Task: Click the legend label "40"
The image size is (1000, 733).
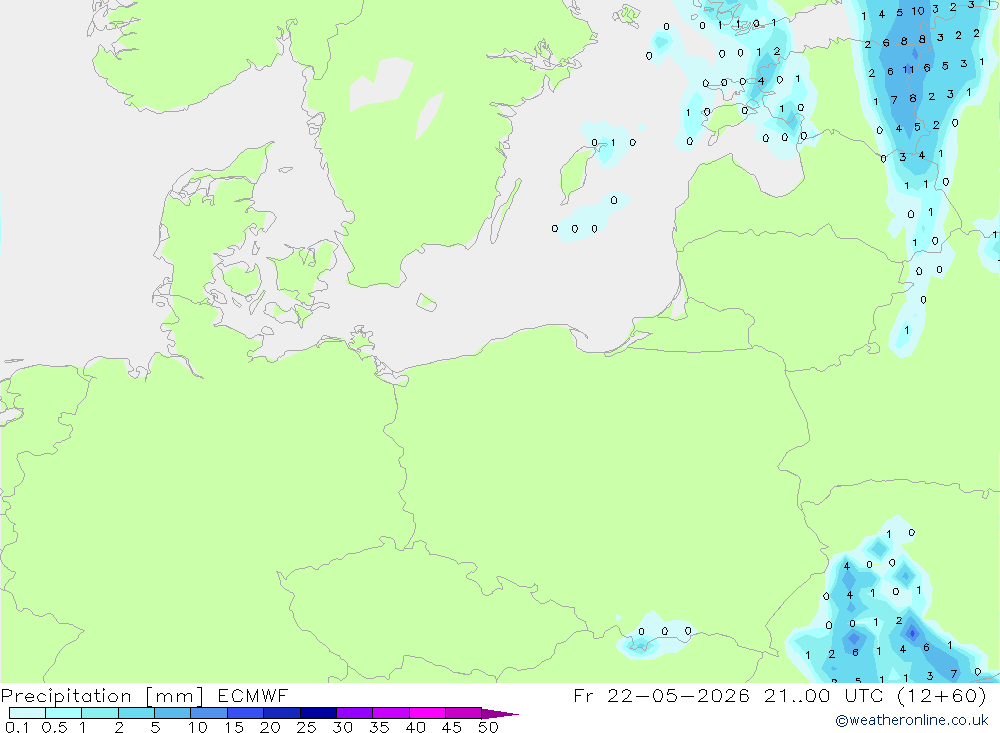Action: pos(416,727)
